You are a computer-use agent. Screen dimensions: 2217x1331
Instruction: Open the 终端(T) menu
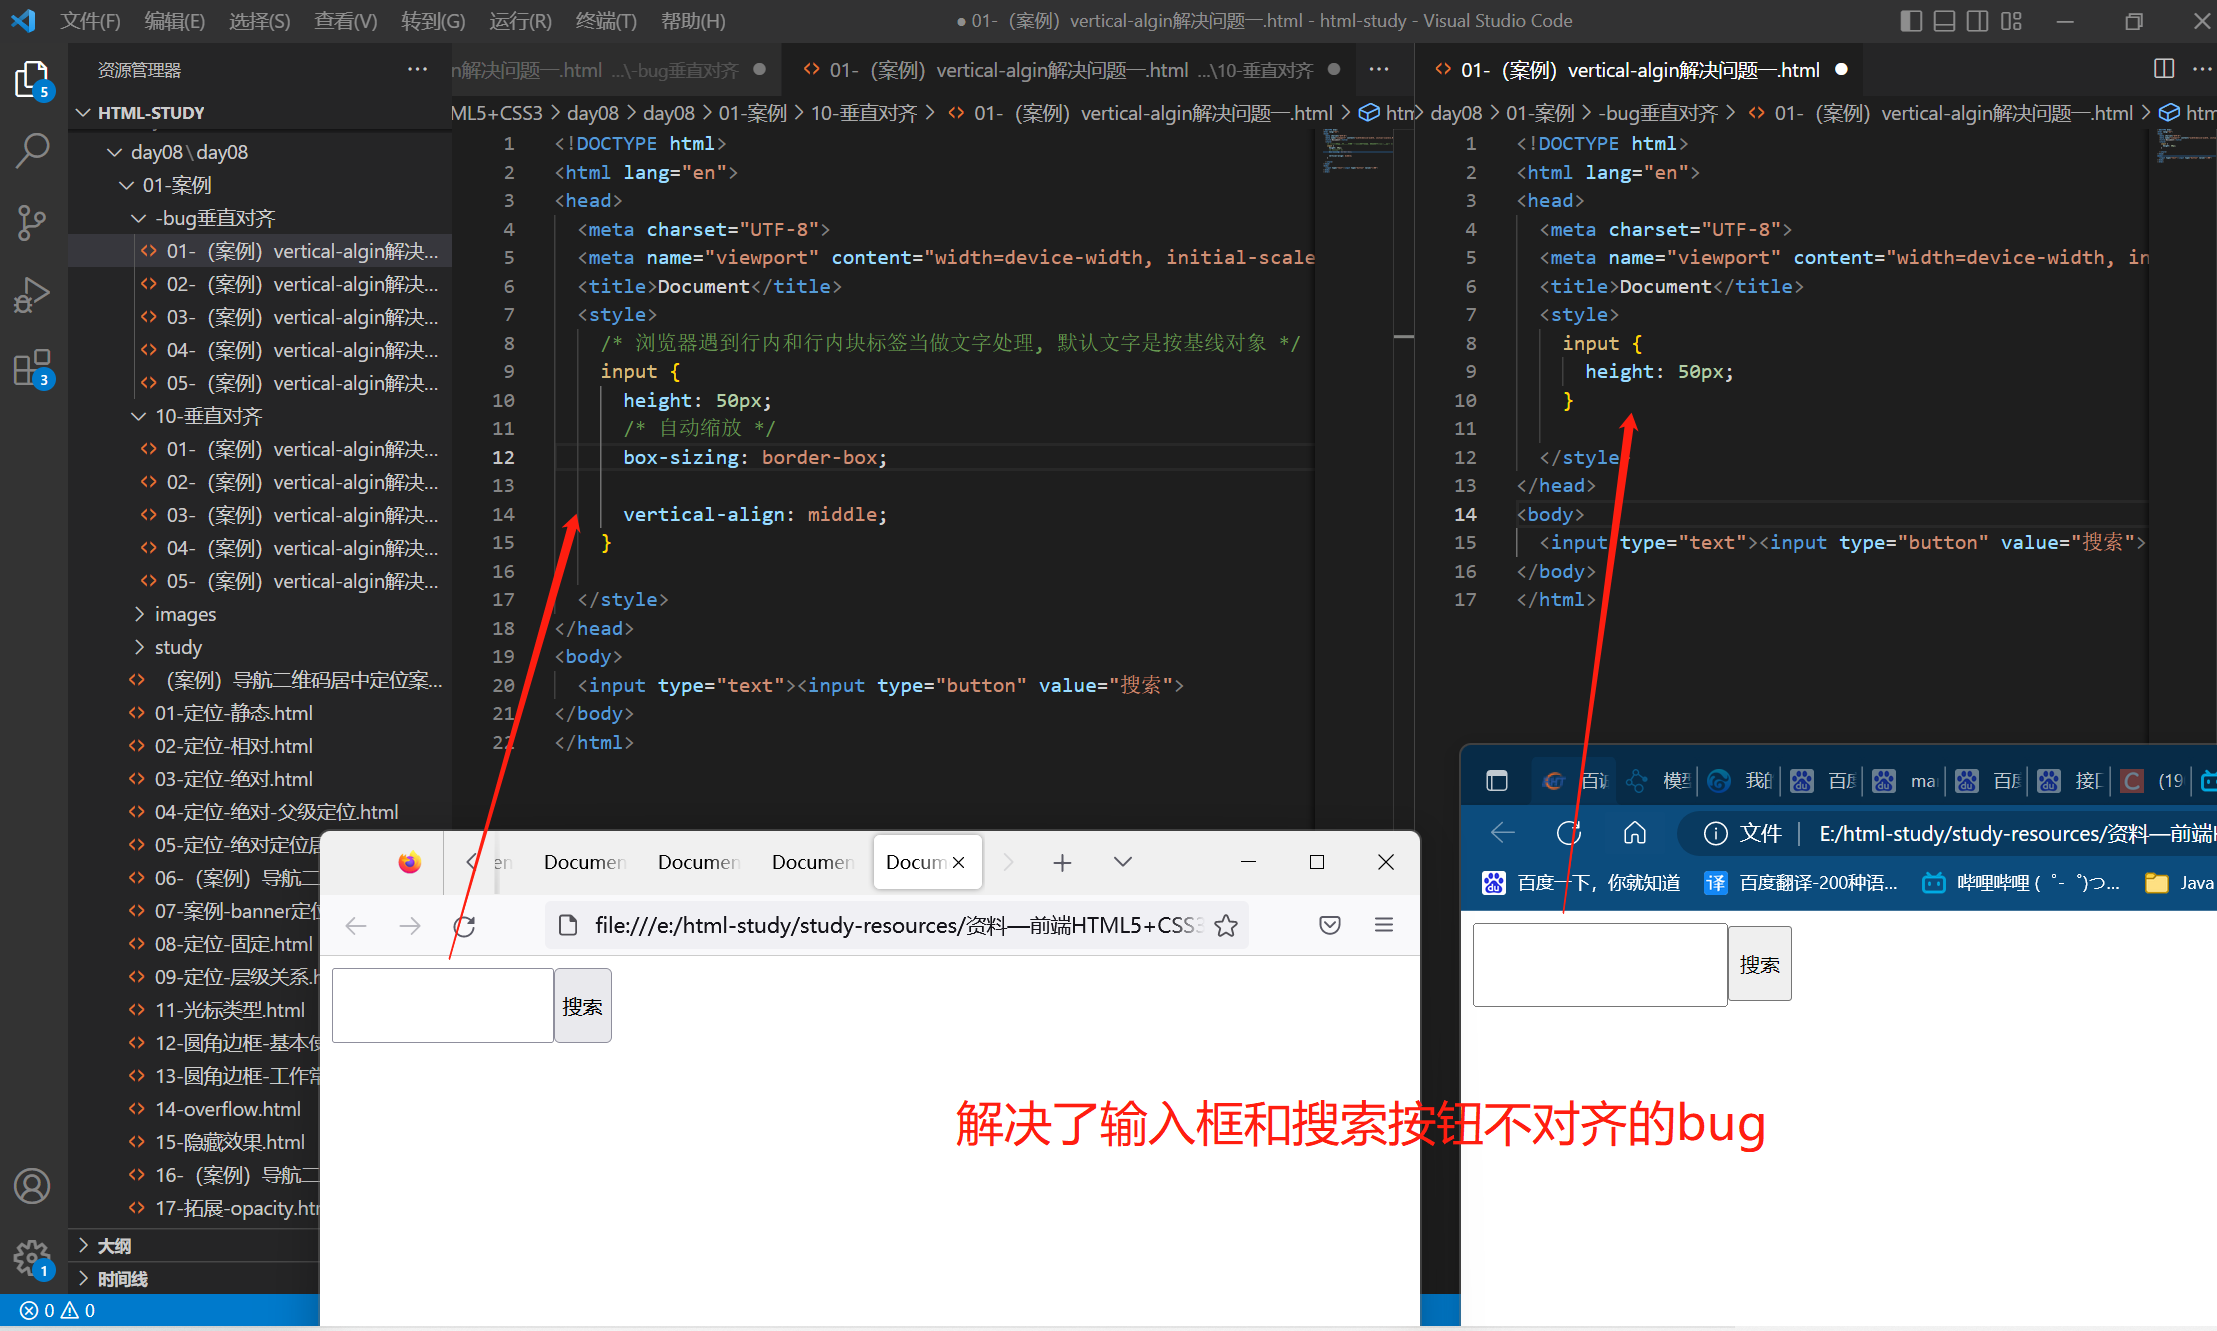(x=606, y=21)
